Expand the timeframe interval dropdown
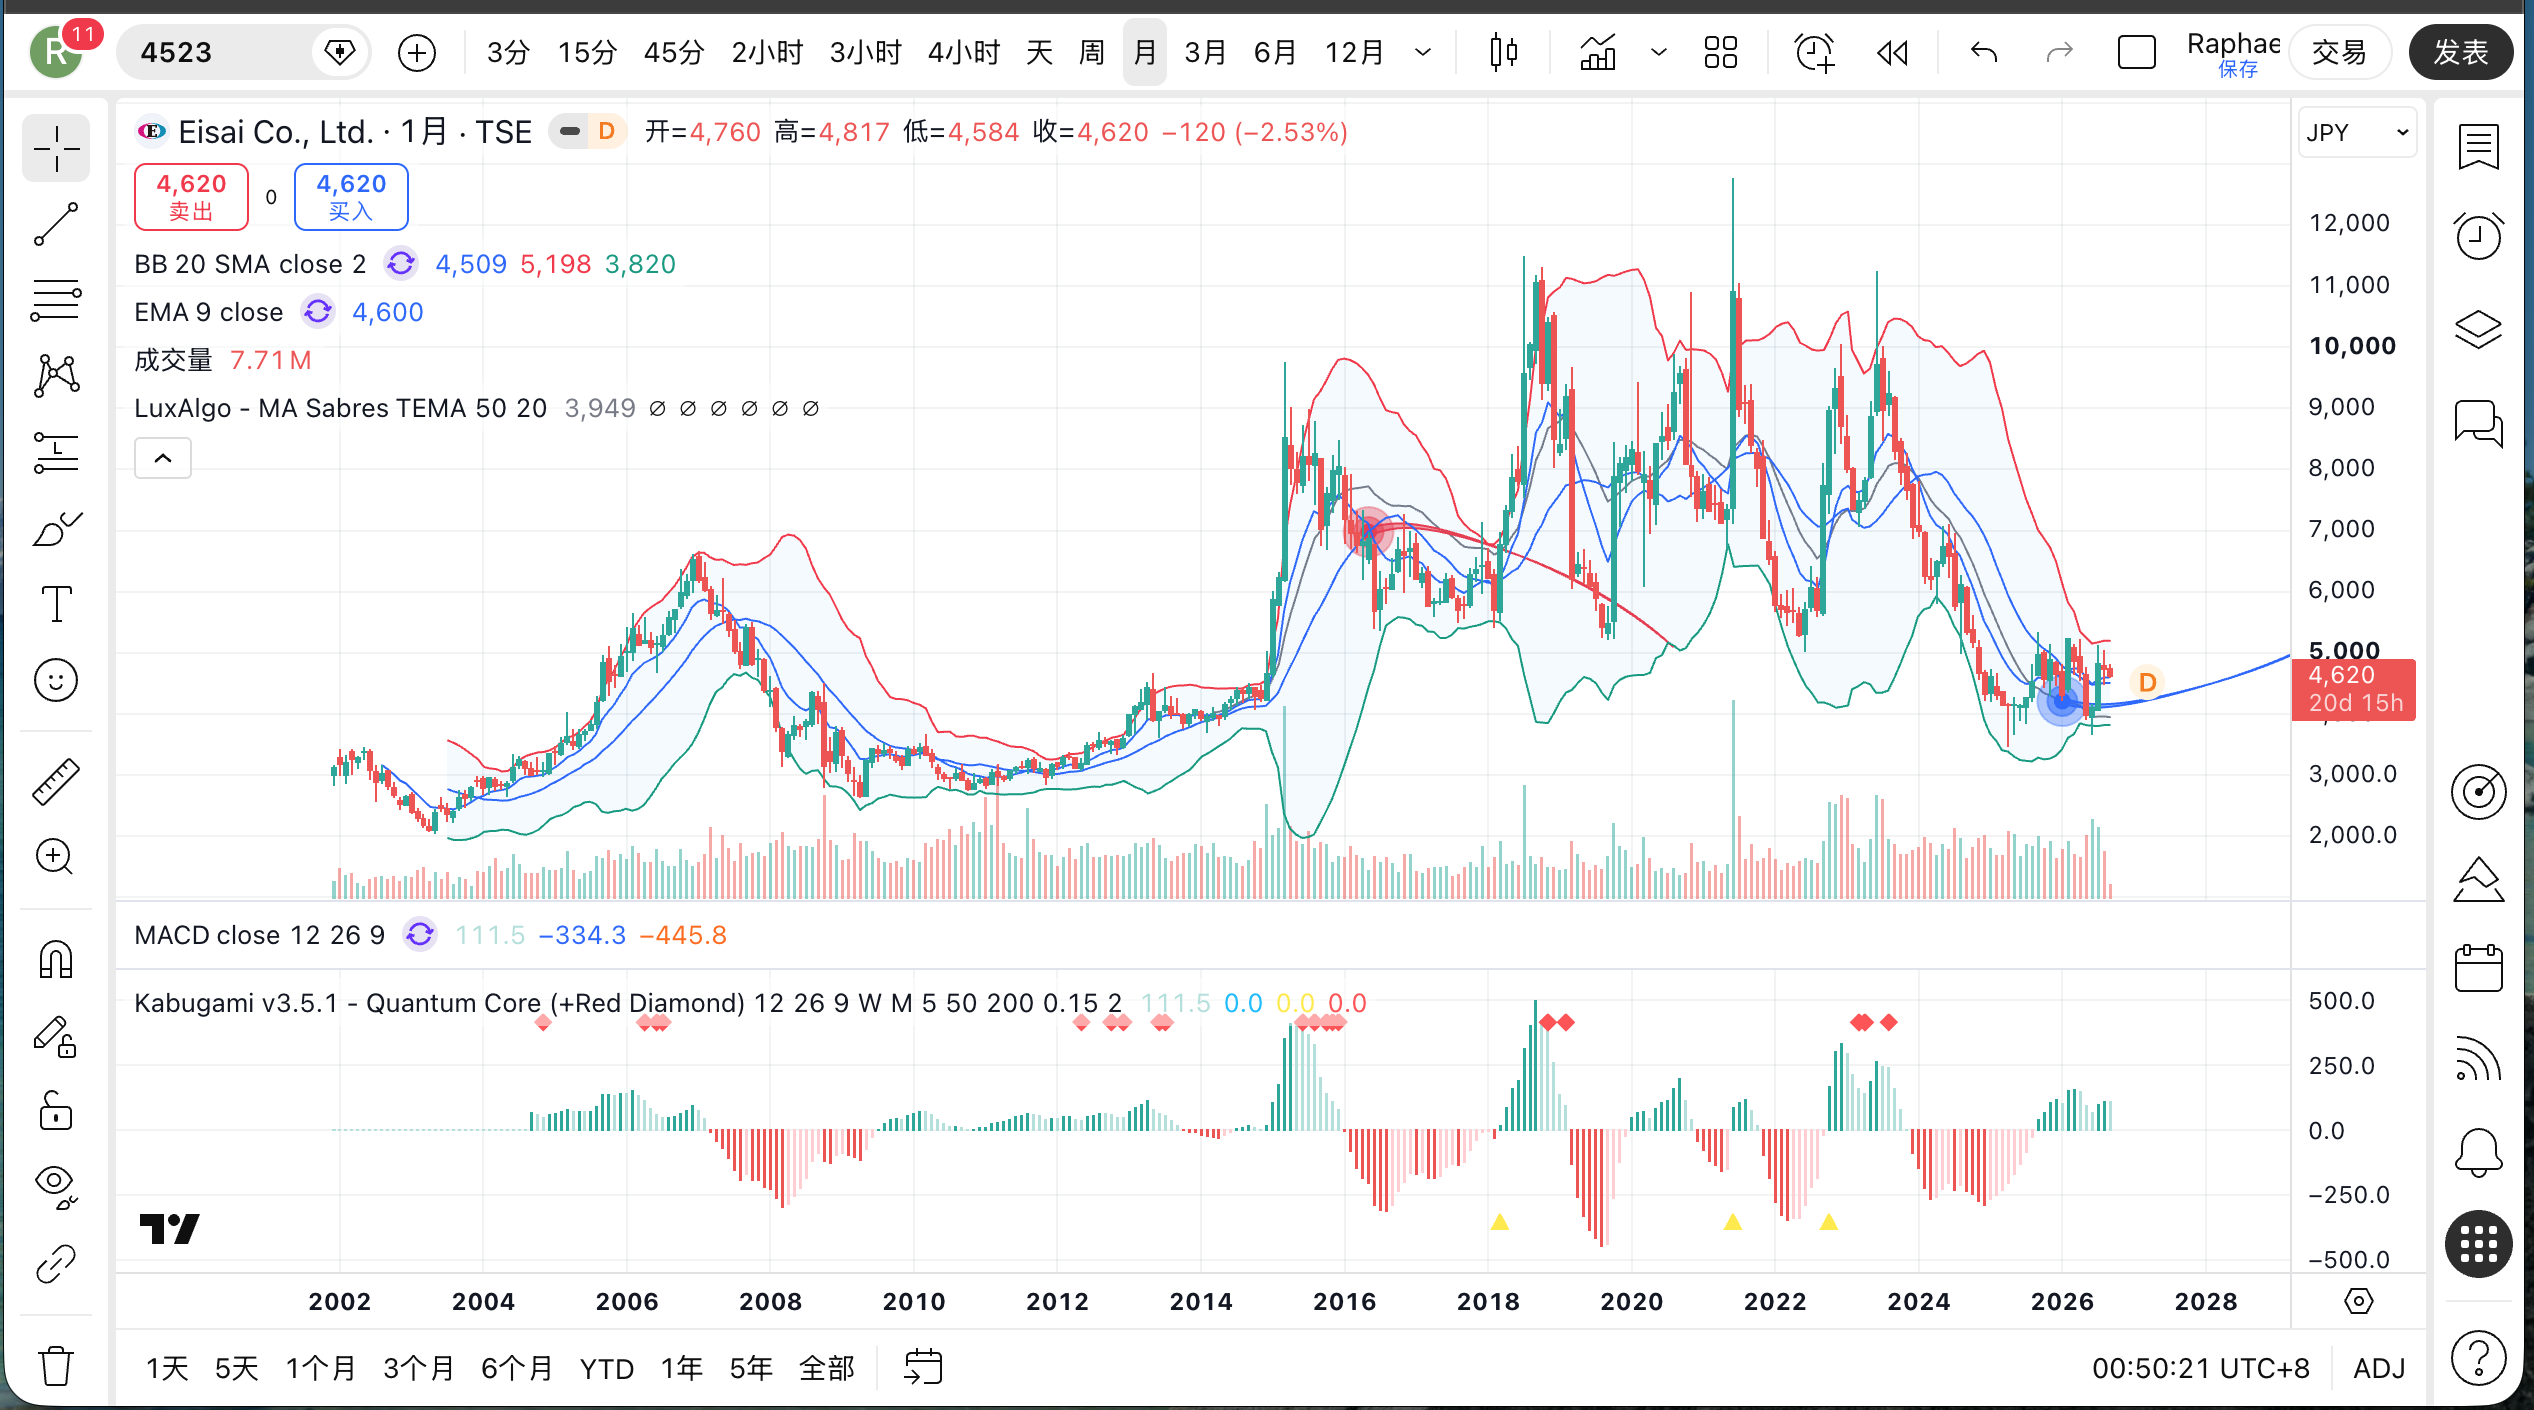 click(x=1423, y=52)
